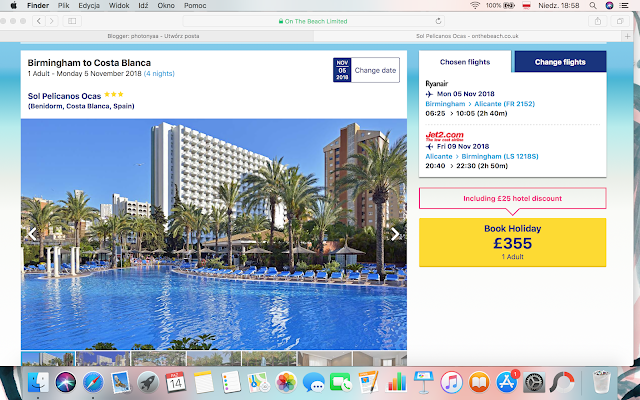640x400 pixels.
Task: Open Numbers chart icon in Dock
Action: [x=396, y=382]
